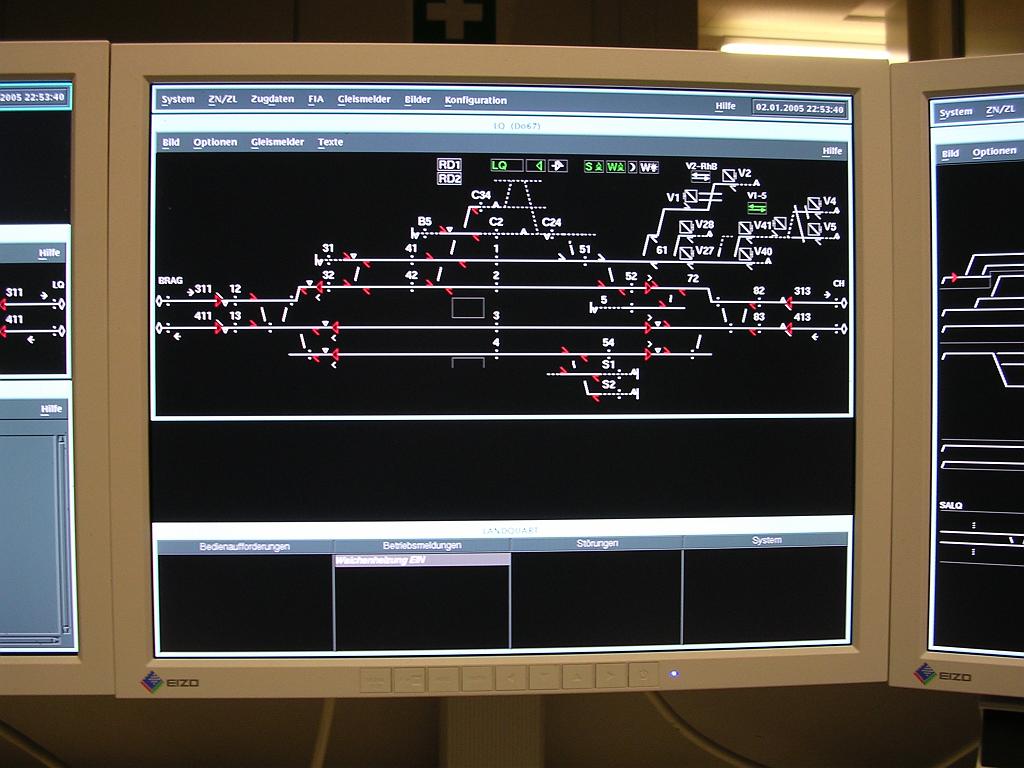Viewport: 1024px width, 768px height.
Task: Select the Weichenheizung EIN message entry
Action: (421, 560)
